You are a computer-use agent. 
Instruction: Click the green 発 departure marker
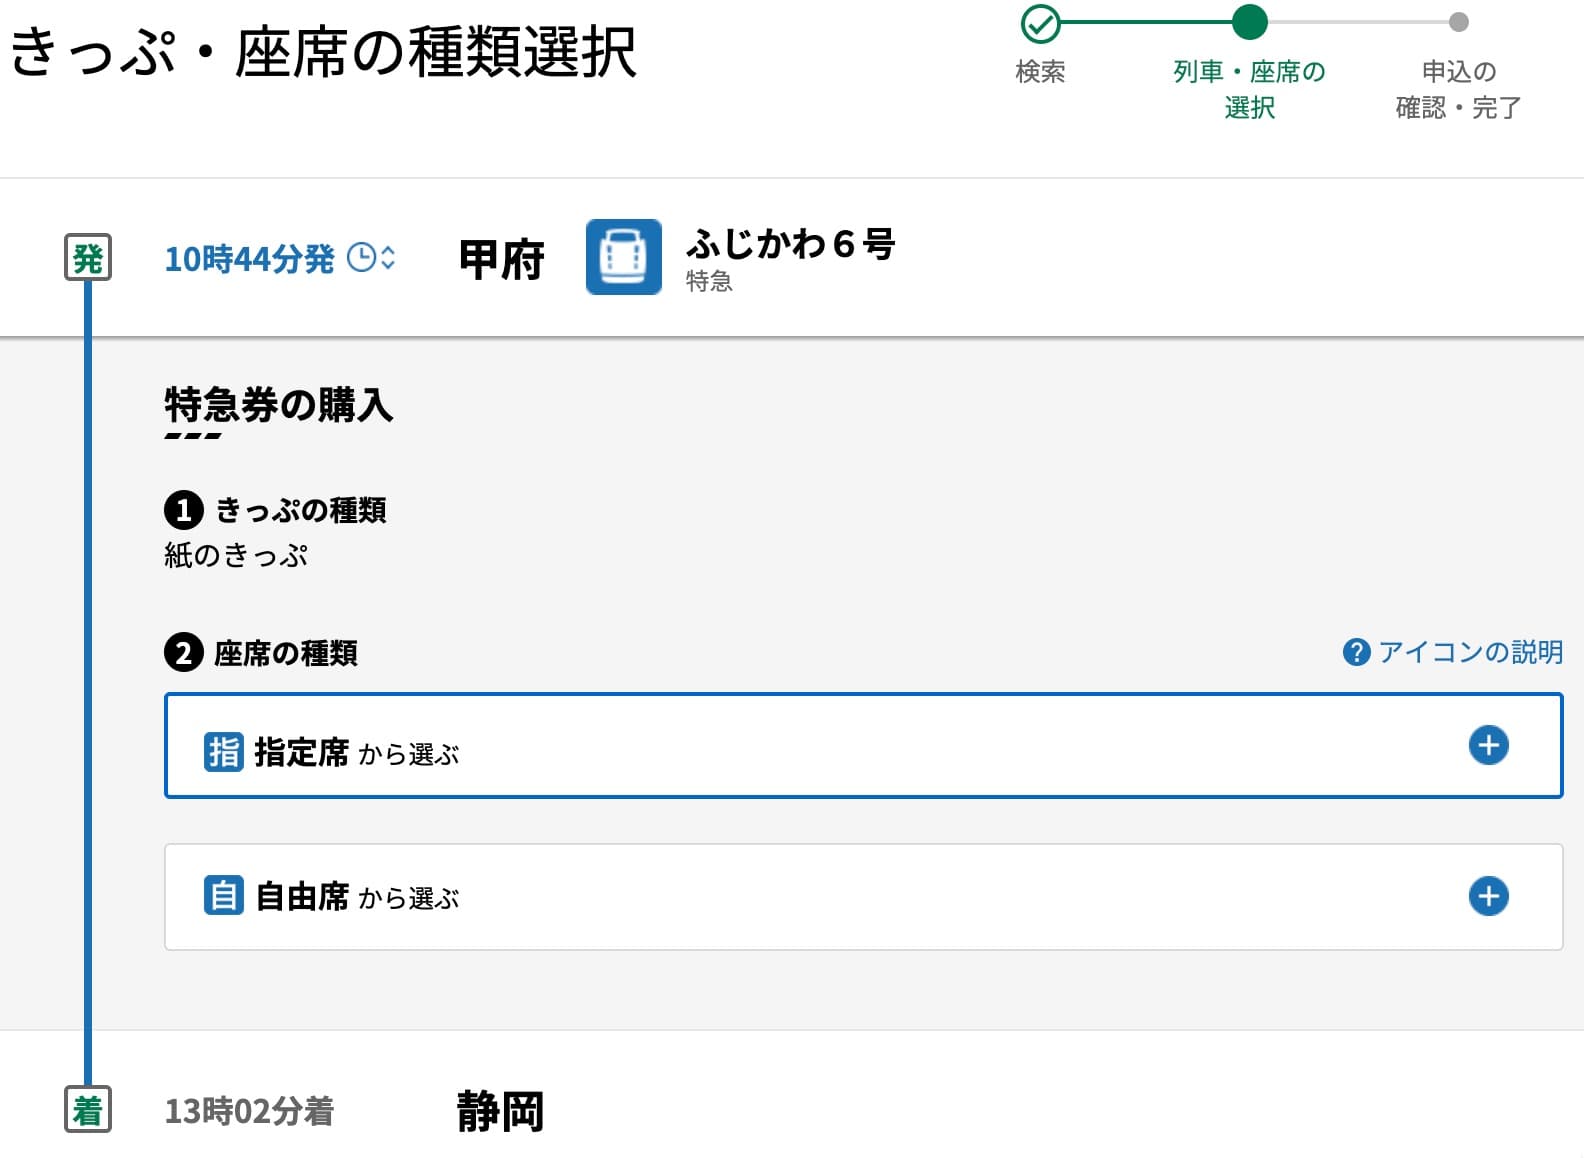pos(88,258)
